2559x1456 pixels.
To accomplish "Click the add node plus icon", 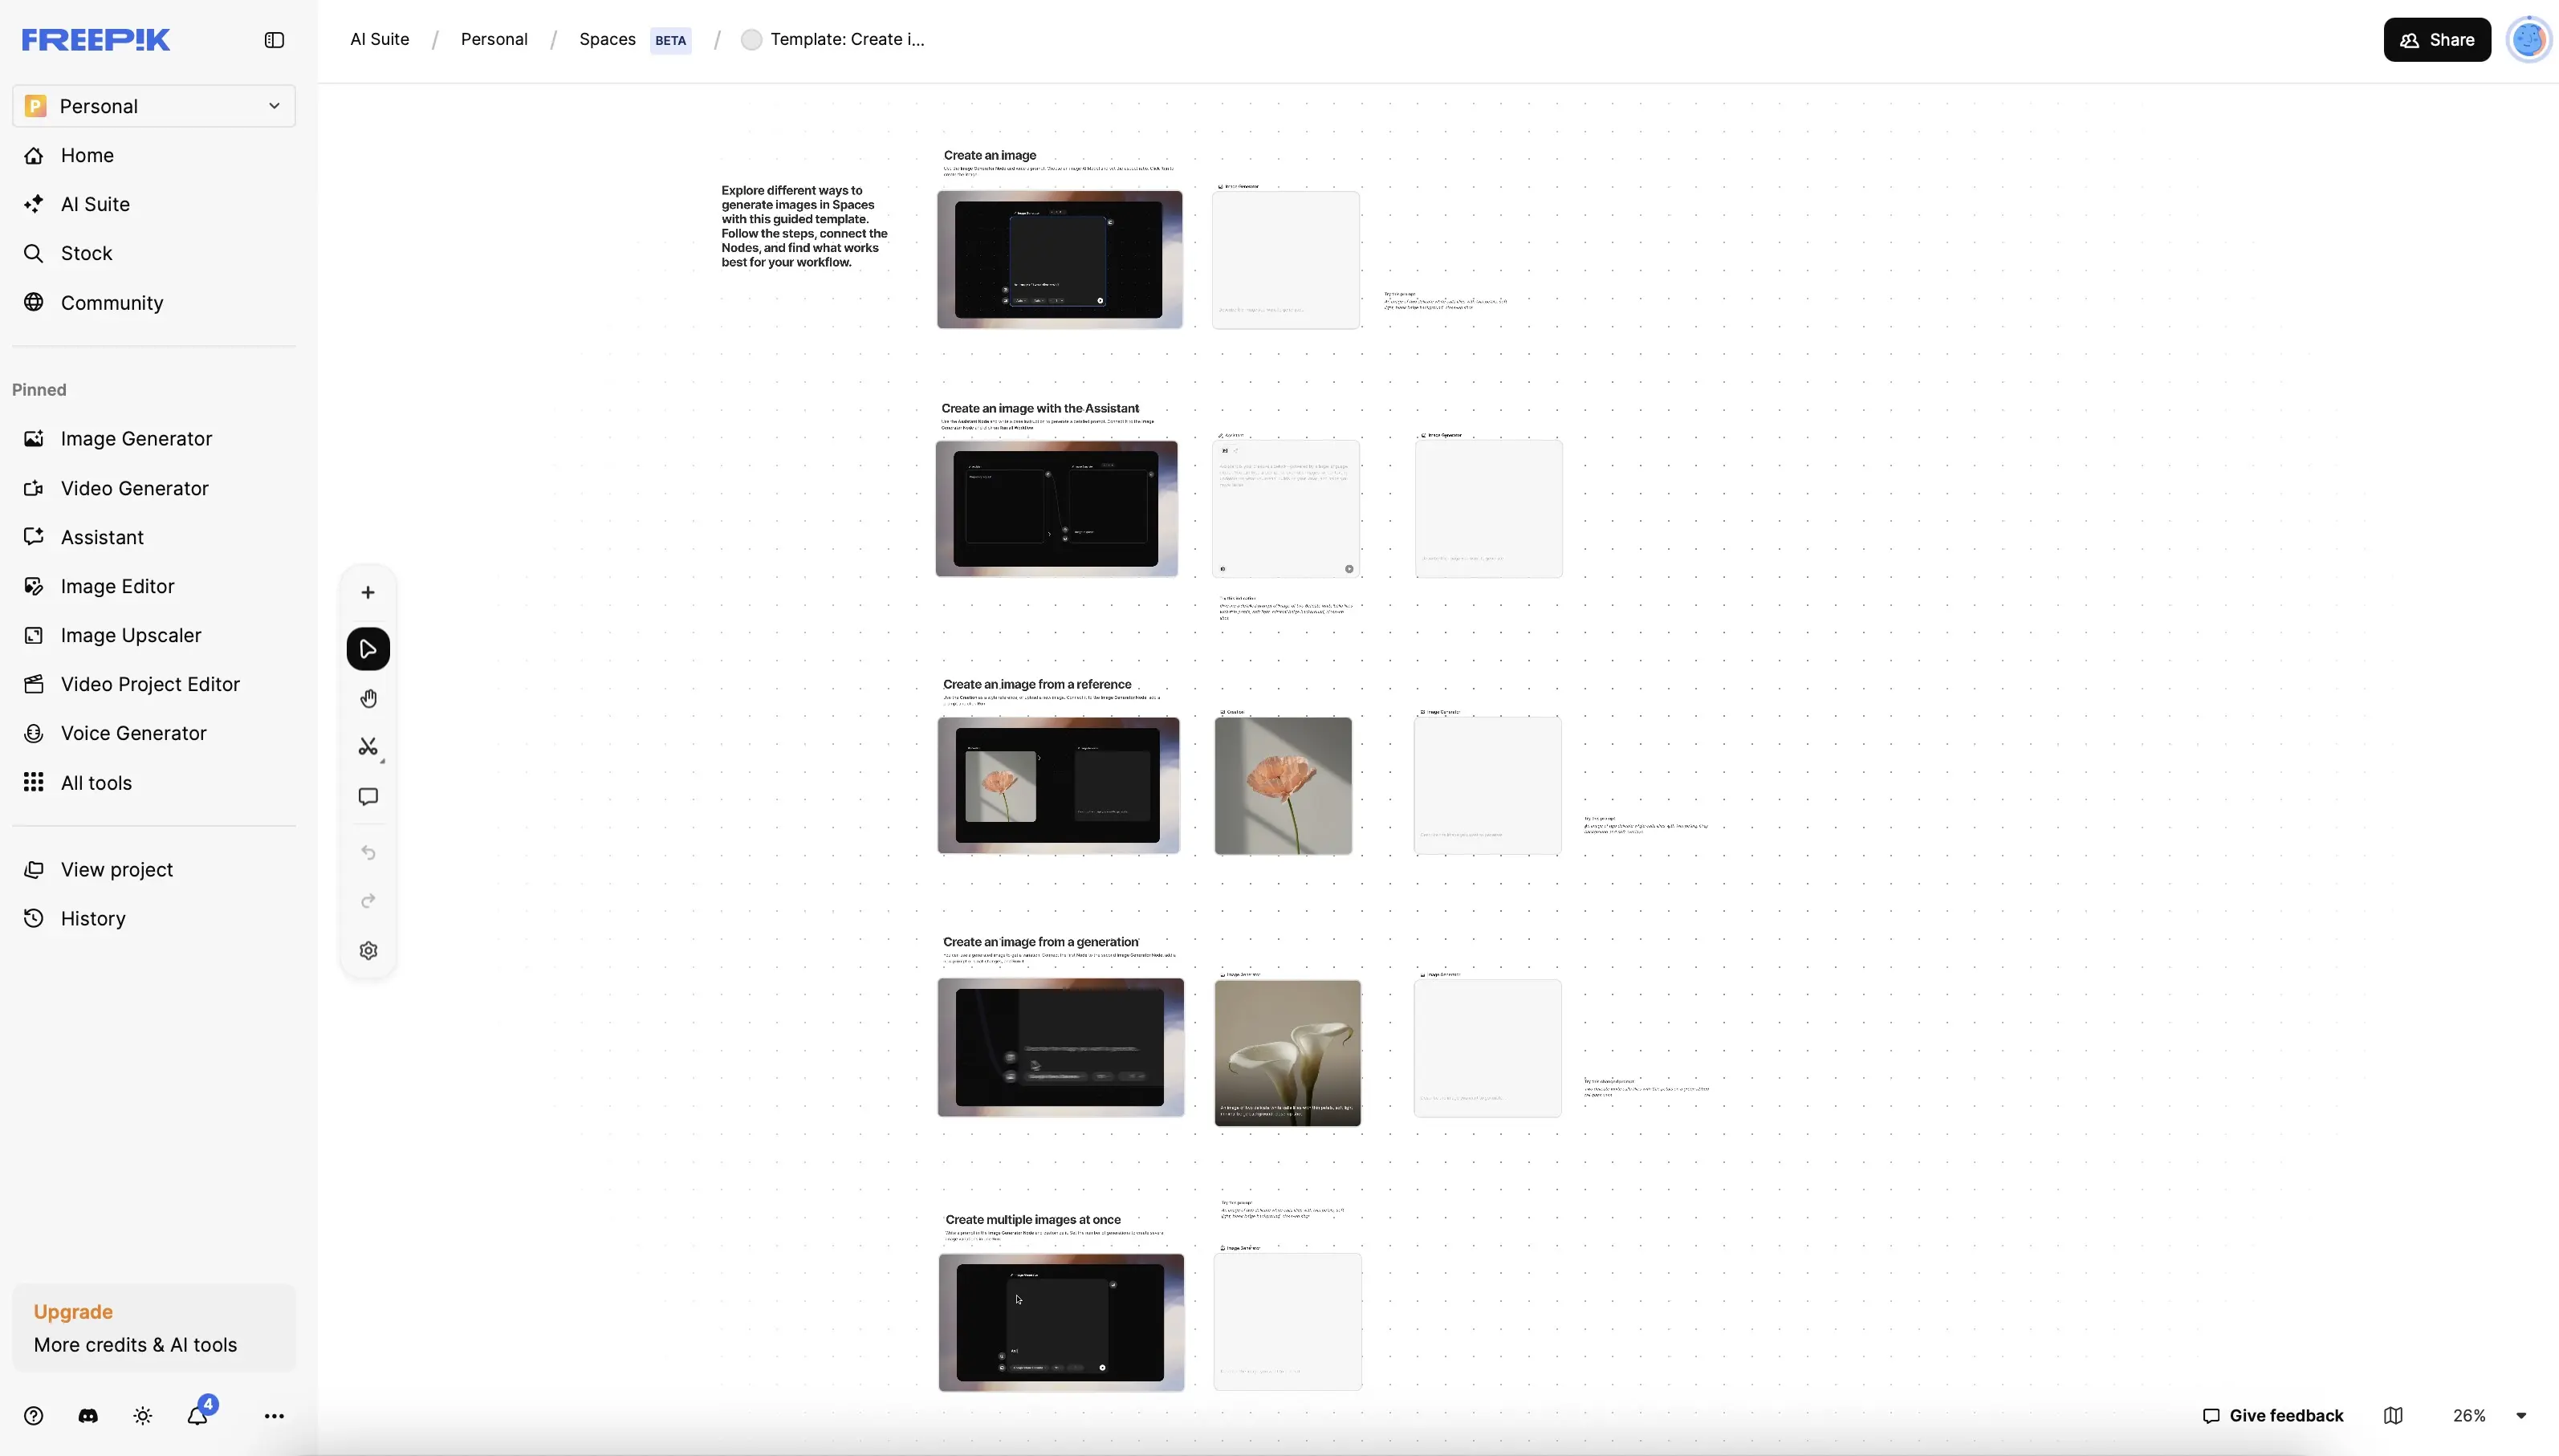I will click(368, 593).
